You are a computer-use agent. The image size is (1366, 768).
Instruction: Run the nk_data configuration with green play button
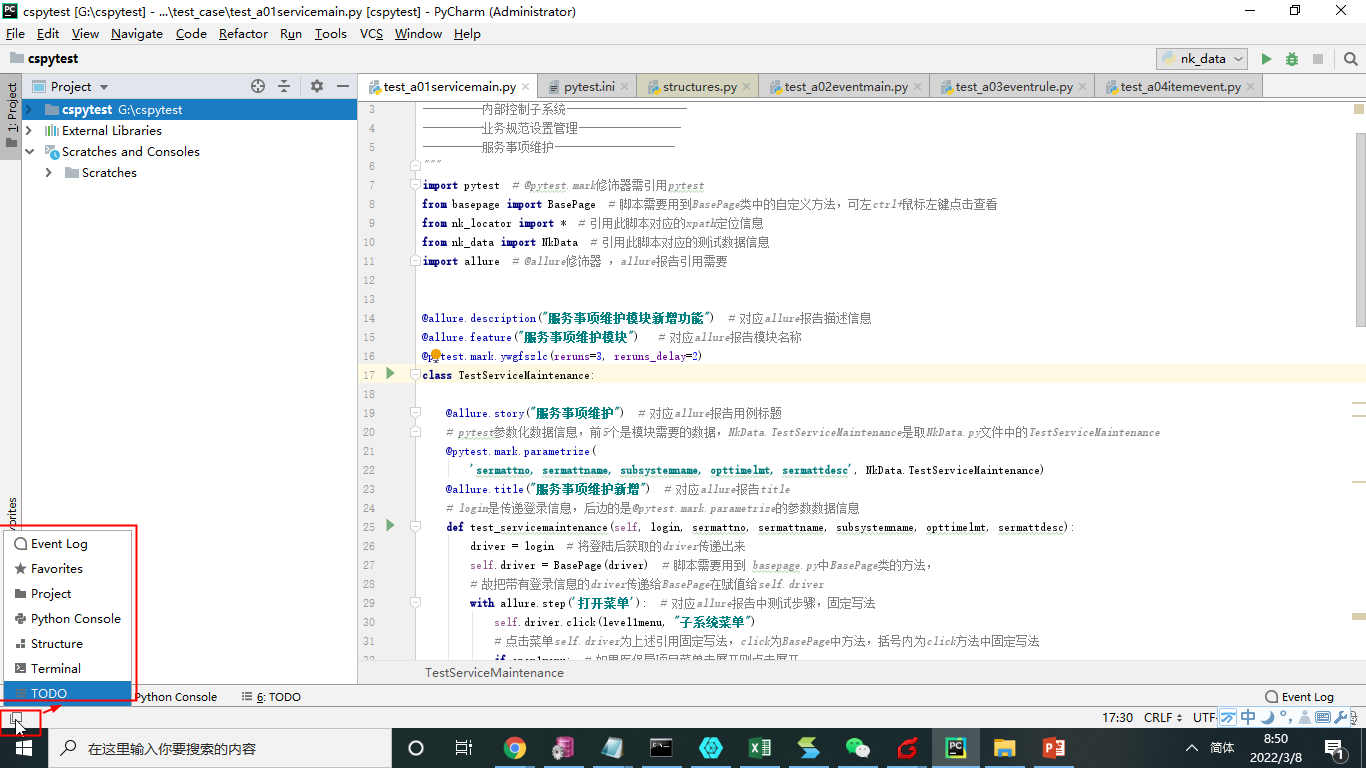1266,59
